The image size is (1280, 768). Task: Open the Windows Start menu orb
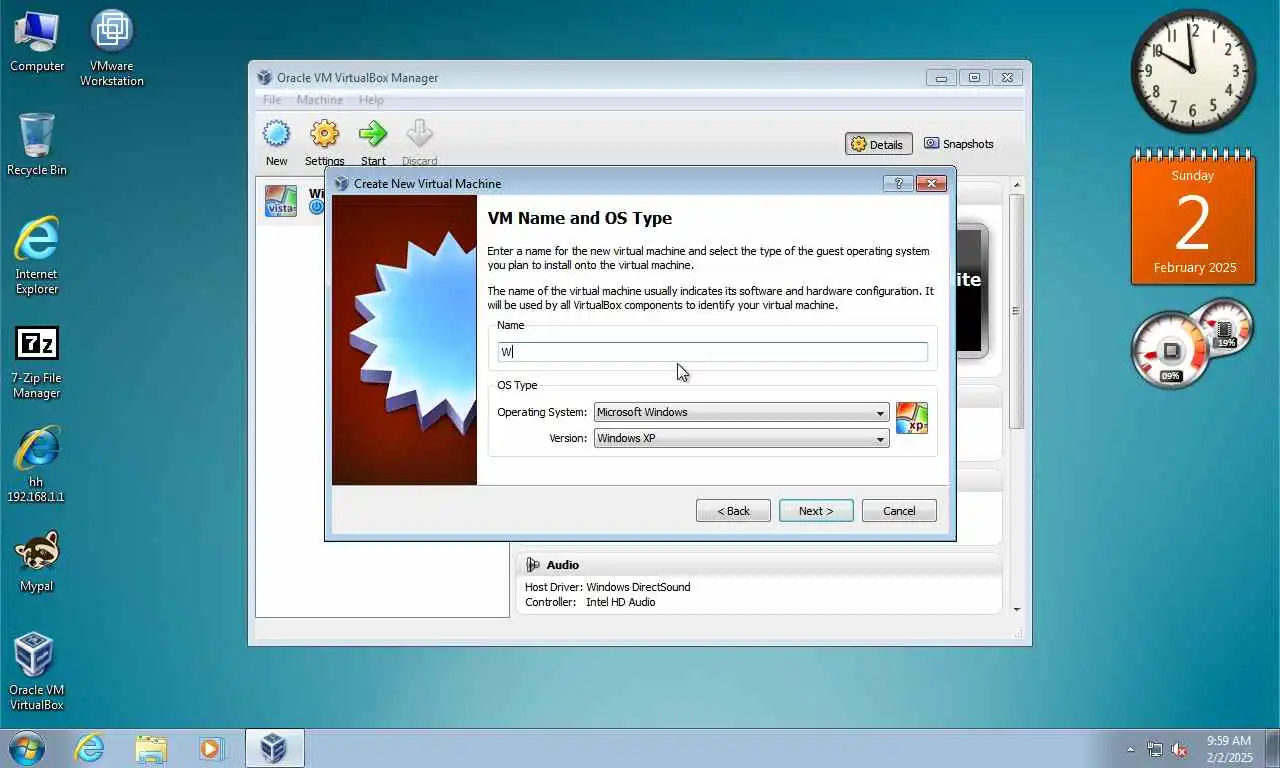(26, 748)
